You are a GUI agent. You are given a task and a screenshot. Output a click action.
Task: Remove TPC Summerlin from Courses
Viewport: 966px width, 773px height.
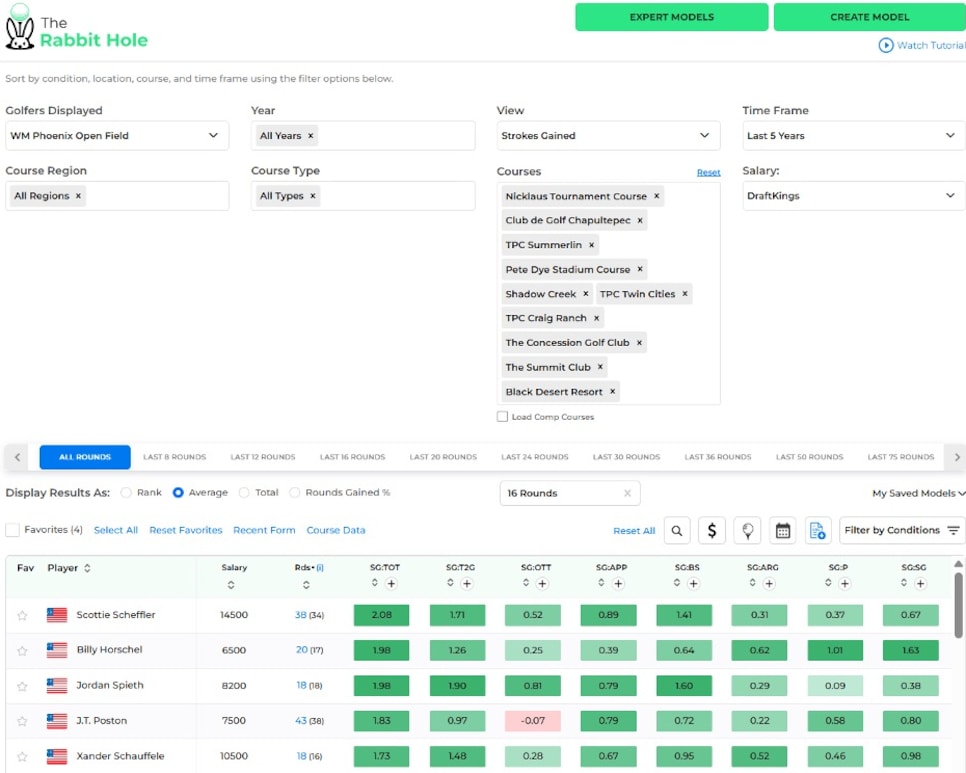[591, 245]
